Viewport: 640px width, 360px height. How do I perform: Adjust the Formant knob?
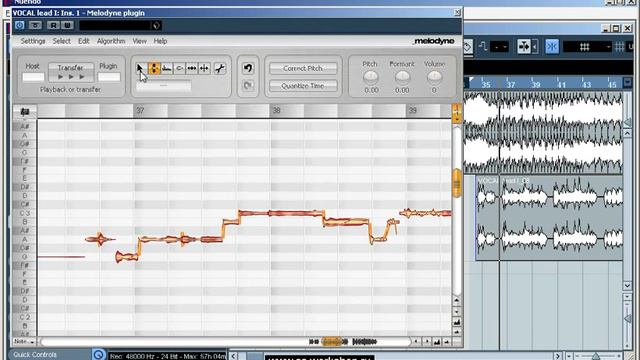pos(402,77)
